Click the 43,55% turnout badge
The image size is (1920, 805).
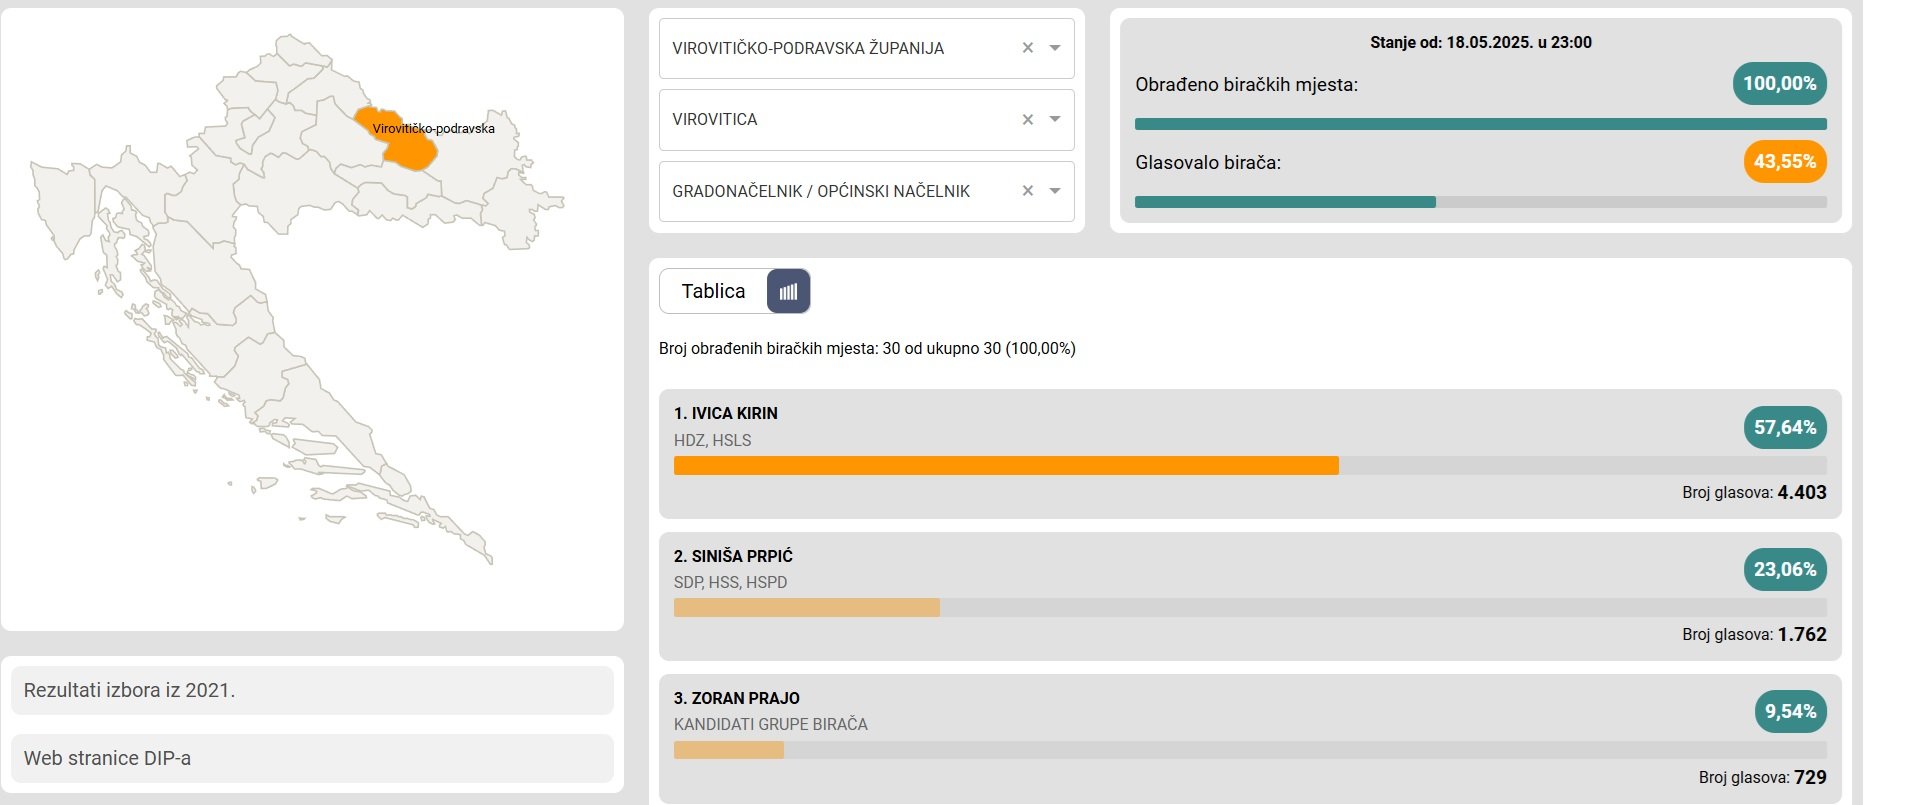[1785, 162]
